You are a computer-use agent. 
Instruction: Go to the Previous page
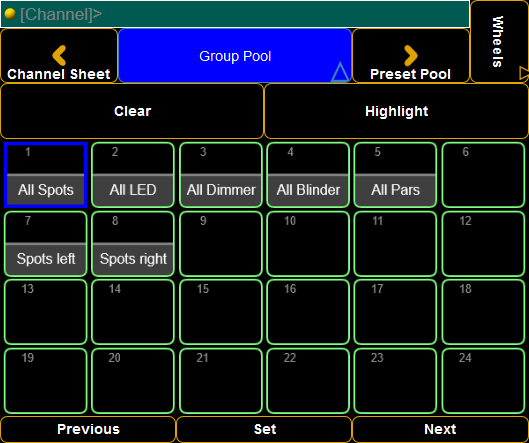click(88, 429)
